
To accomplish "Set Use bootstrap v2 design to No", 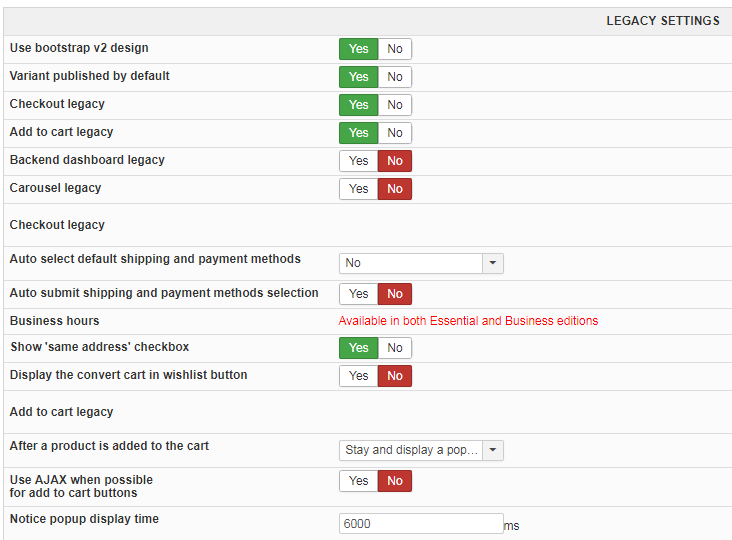I will [395, 49].
